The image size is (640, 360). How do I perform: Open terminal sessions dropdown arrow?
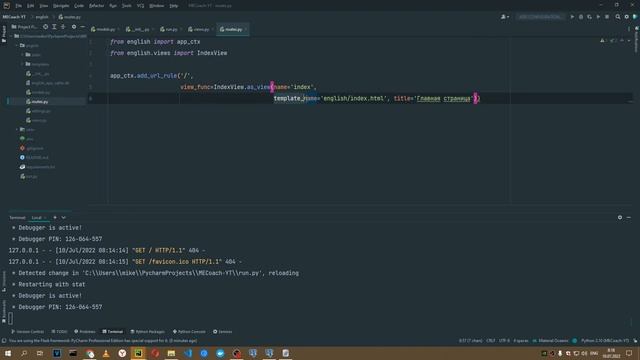click(64, 218)
